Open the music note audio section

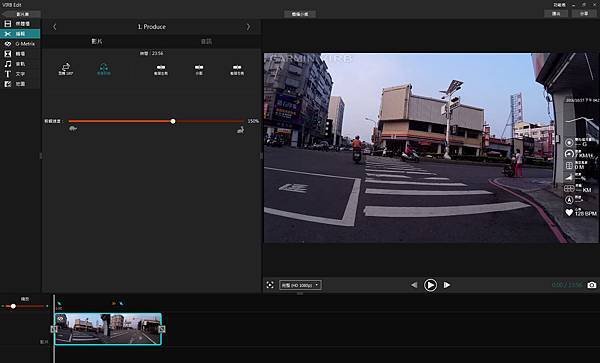point(20,64)
